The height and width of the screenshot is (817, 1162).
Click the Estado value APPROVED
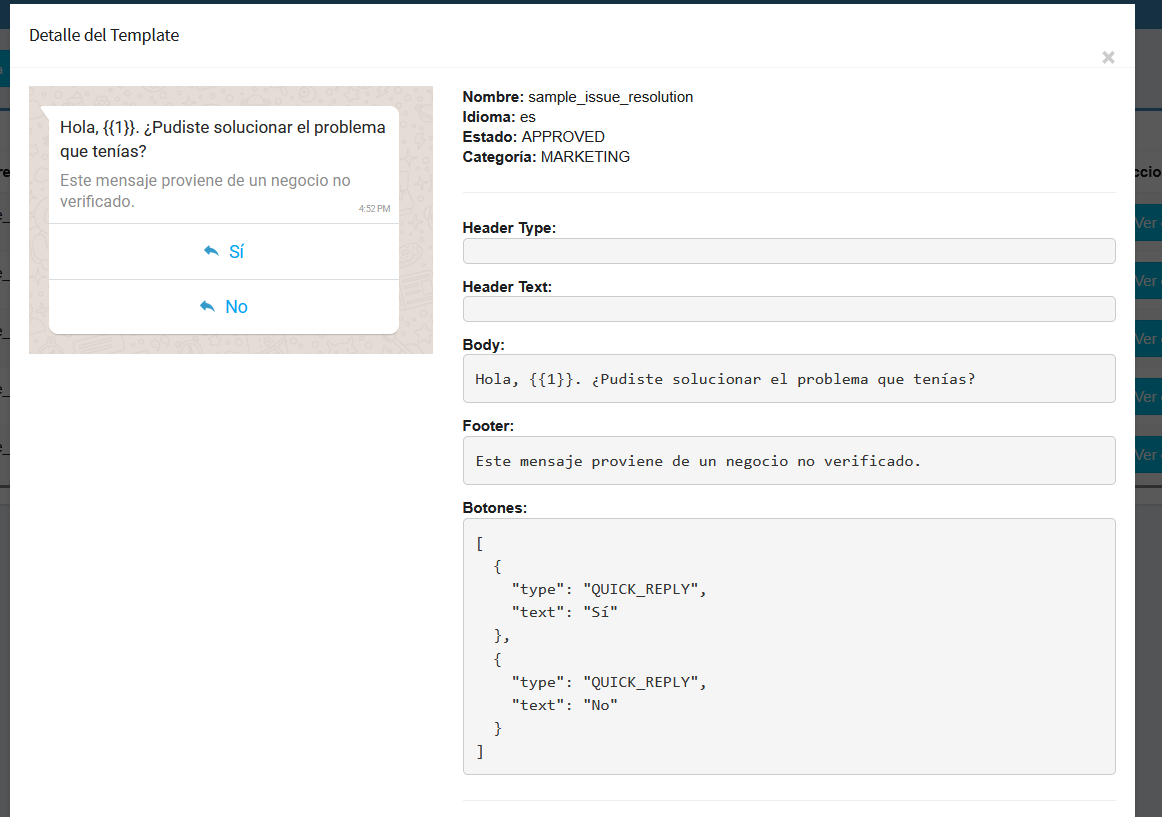(563, 137)
